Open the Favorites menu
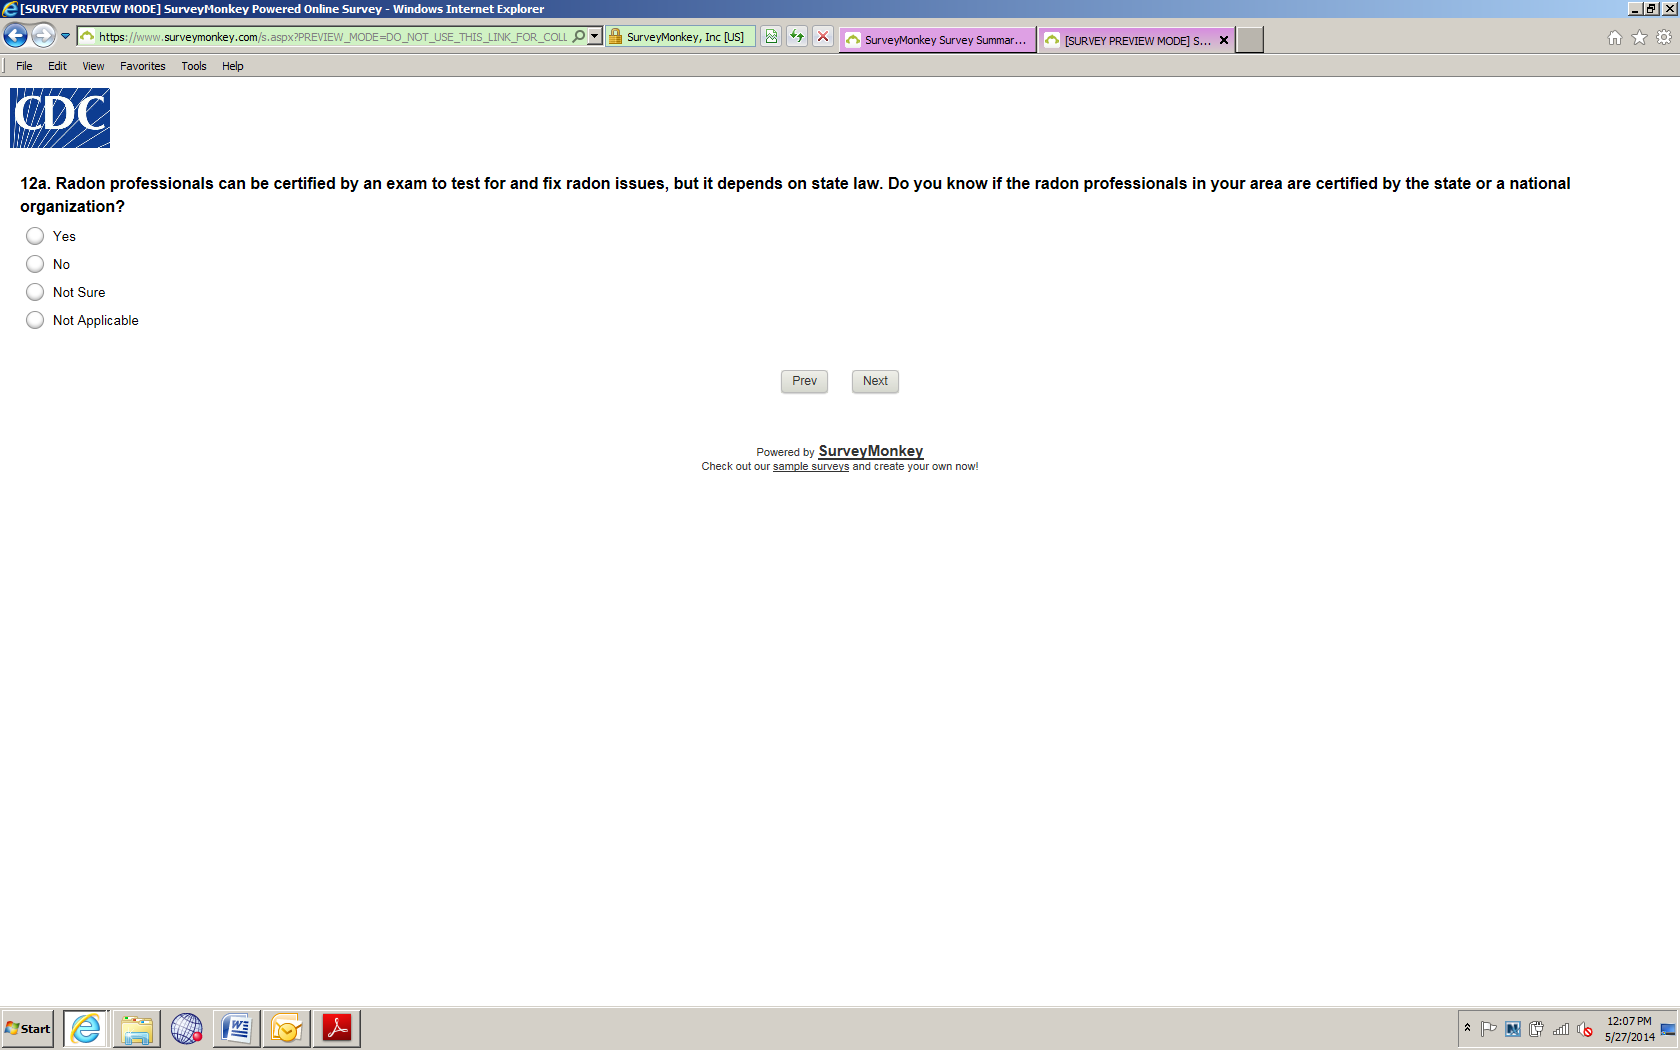Image resolution: width=1680 pixels, height=1050 pixels. (x=143, y=66)
